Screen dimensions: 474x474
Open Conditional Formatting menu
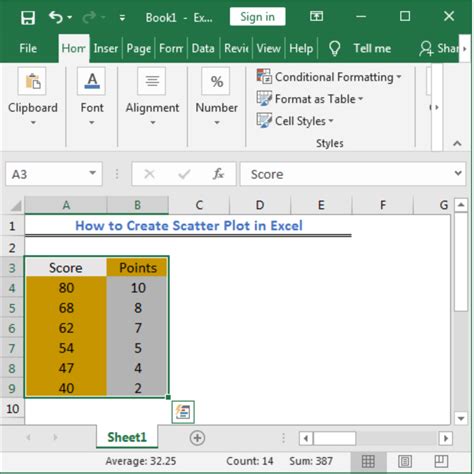tap(329, 77)
